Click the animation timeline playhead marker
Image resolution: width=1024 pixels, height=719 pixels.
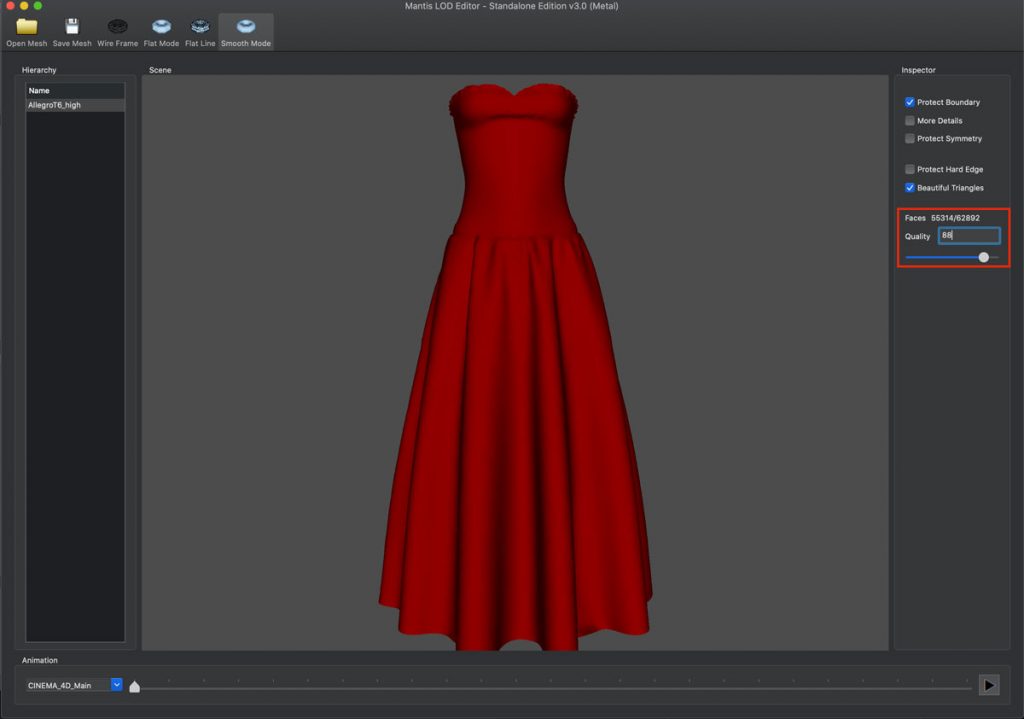click(x=135, y=686)
